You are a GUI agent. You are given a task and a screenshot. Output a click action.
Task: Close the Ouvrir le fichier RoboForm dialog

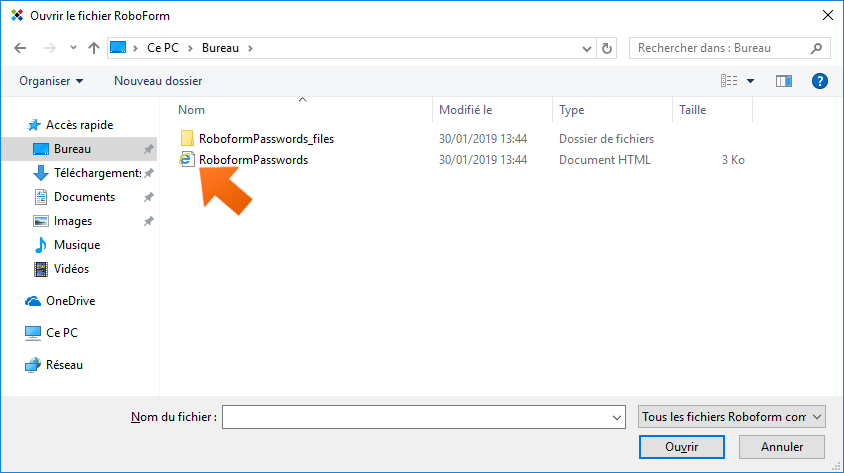[x=828, y=16]
